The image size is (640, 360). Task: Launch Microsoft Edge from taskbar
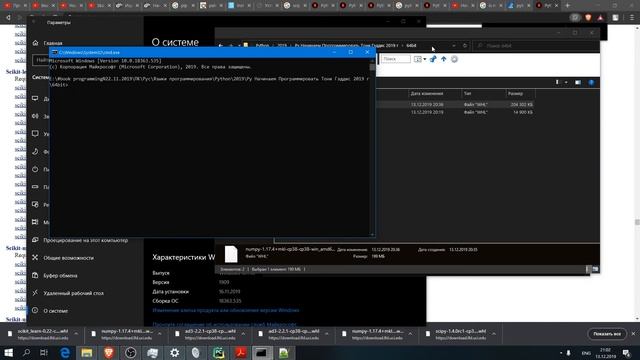pyautogui.click(x=65, y=353)
